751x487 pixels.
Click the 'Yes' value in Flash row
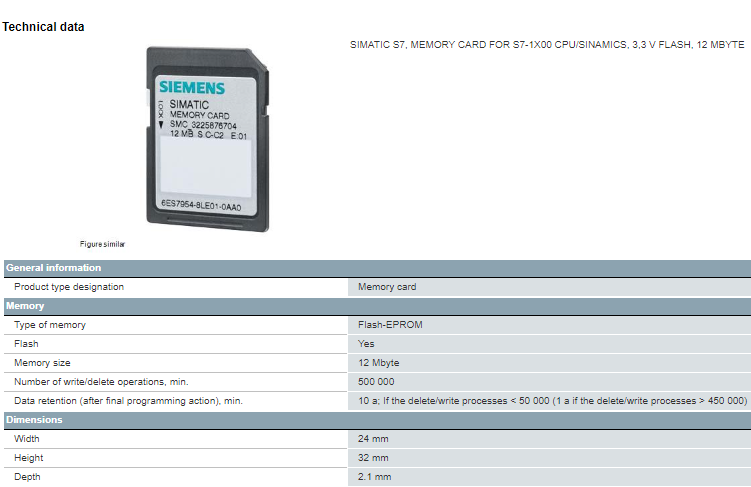tap(366, 344)
